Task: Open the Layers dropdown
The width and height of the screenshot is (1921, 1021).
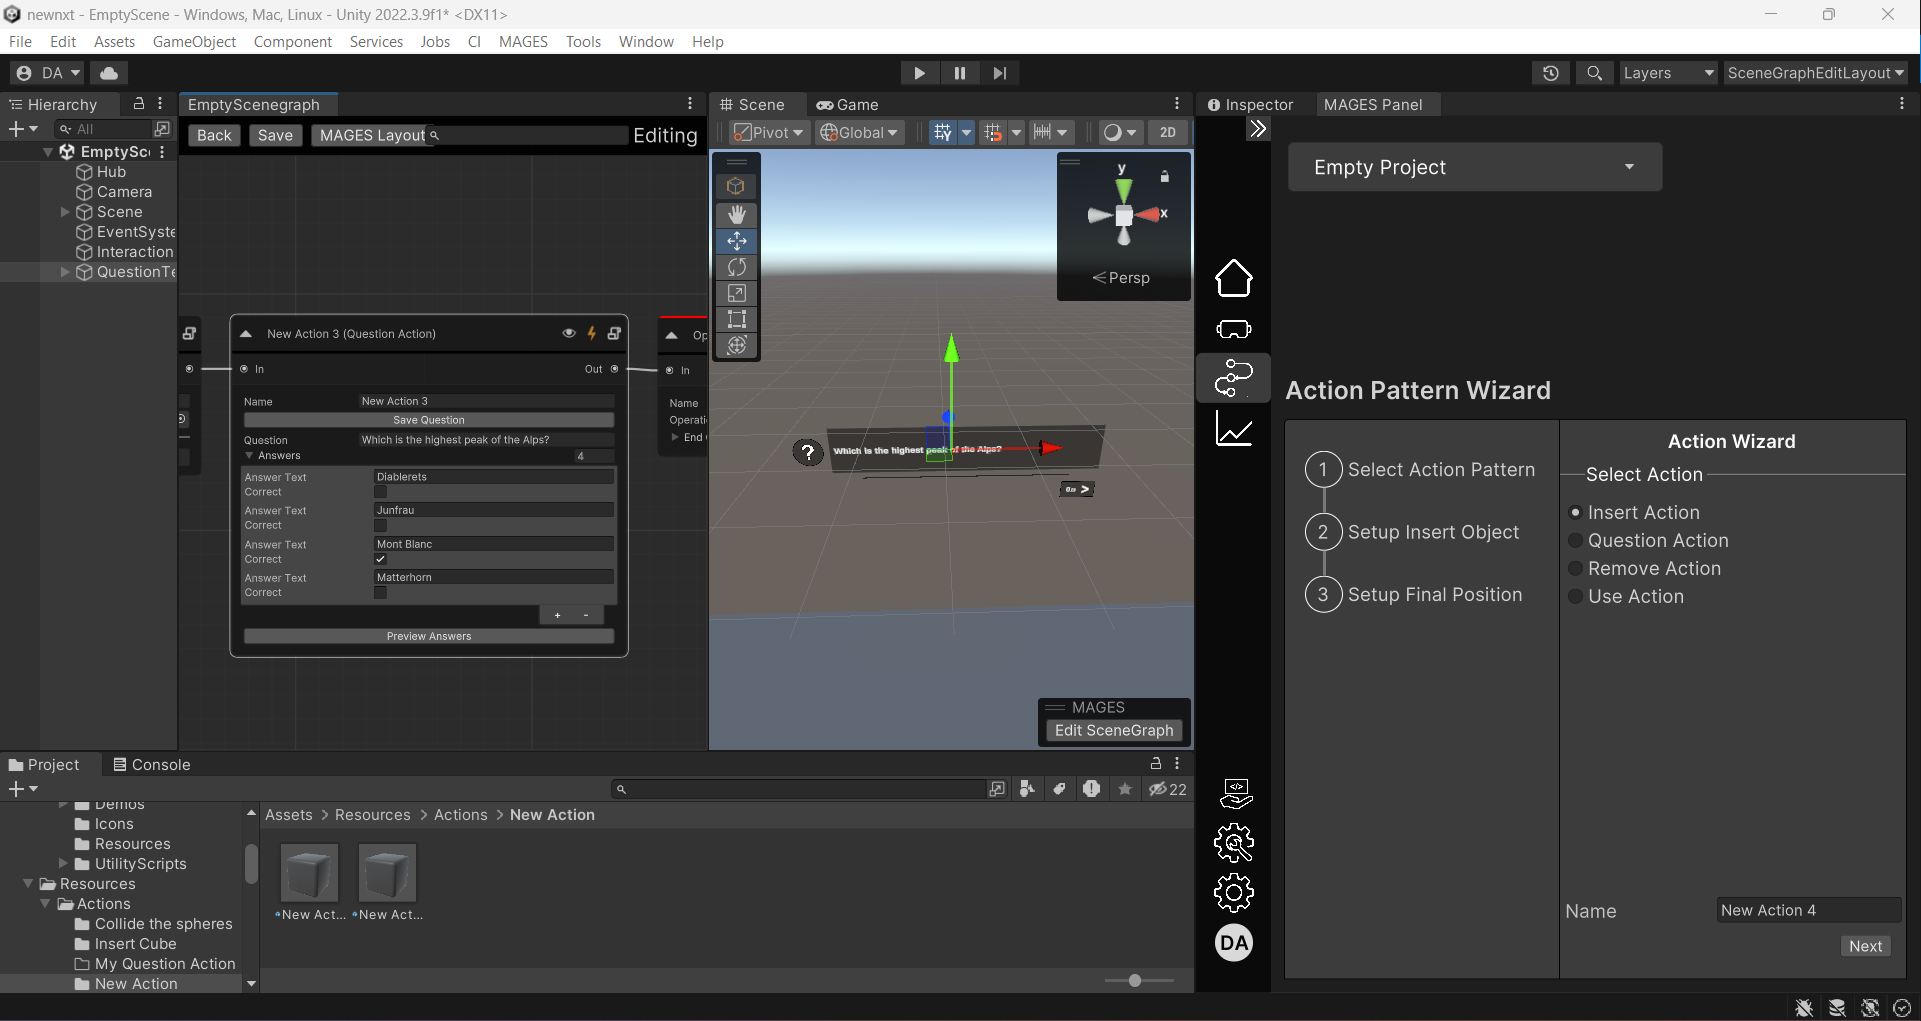Action: click(1667, 73)
